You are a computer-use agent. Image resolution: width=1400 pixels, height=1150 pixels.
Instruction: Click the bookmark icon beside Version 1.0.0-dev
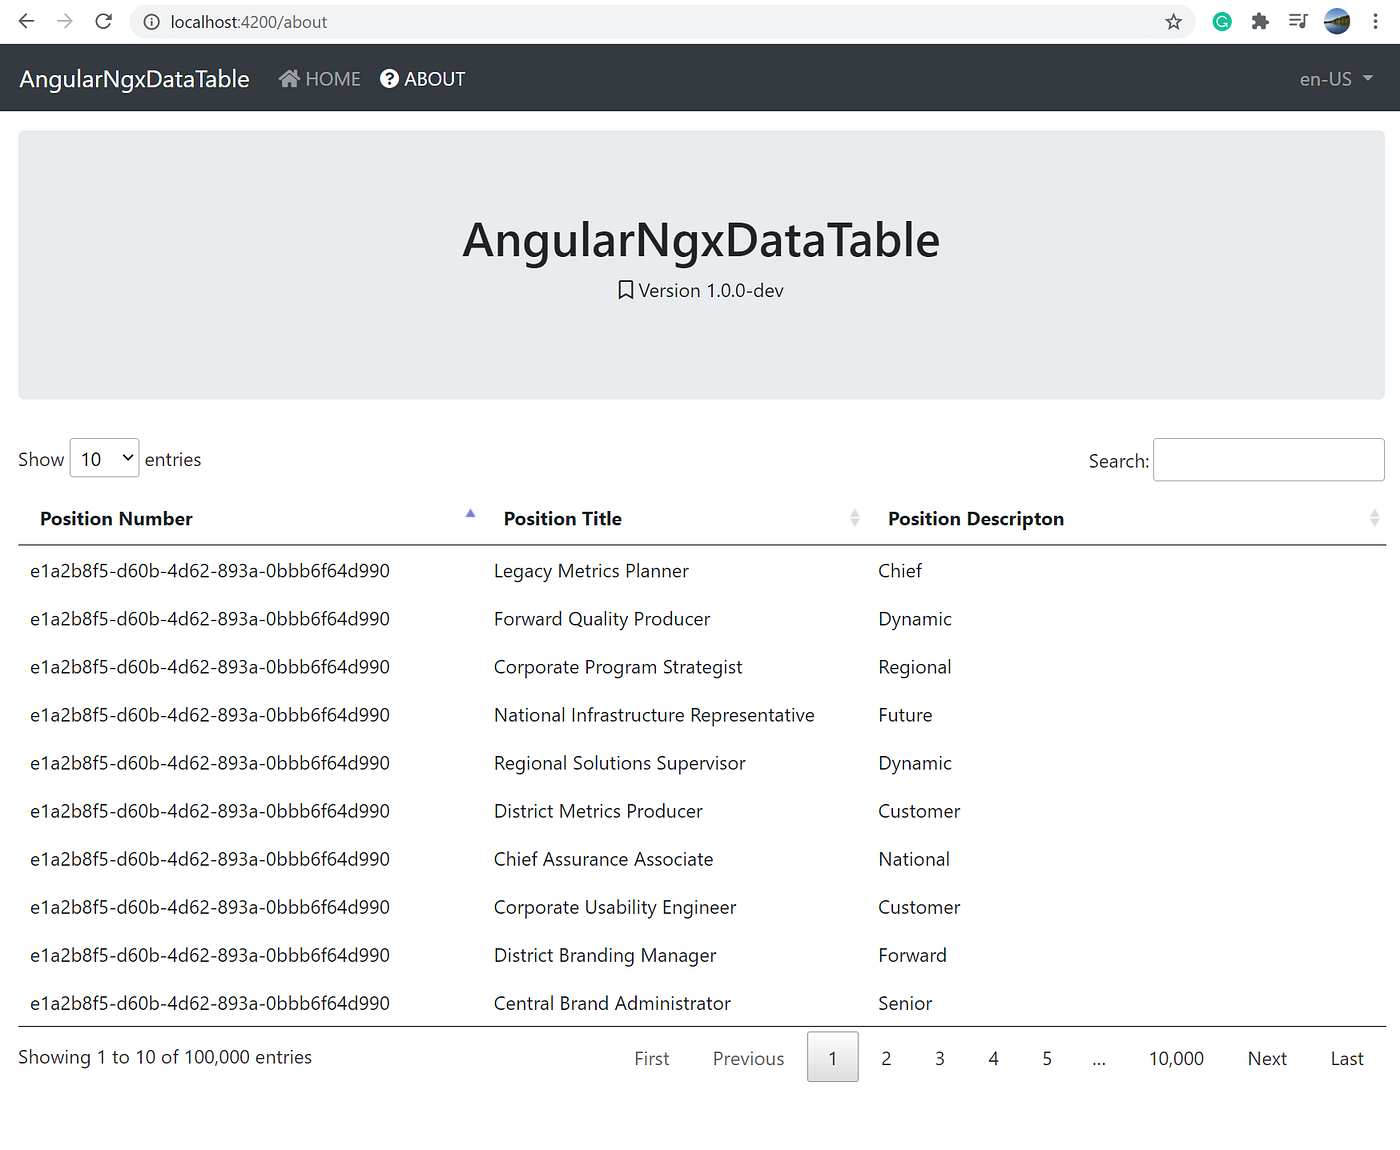(625, 289)
